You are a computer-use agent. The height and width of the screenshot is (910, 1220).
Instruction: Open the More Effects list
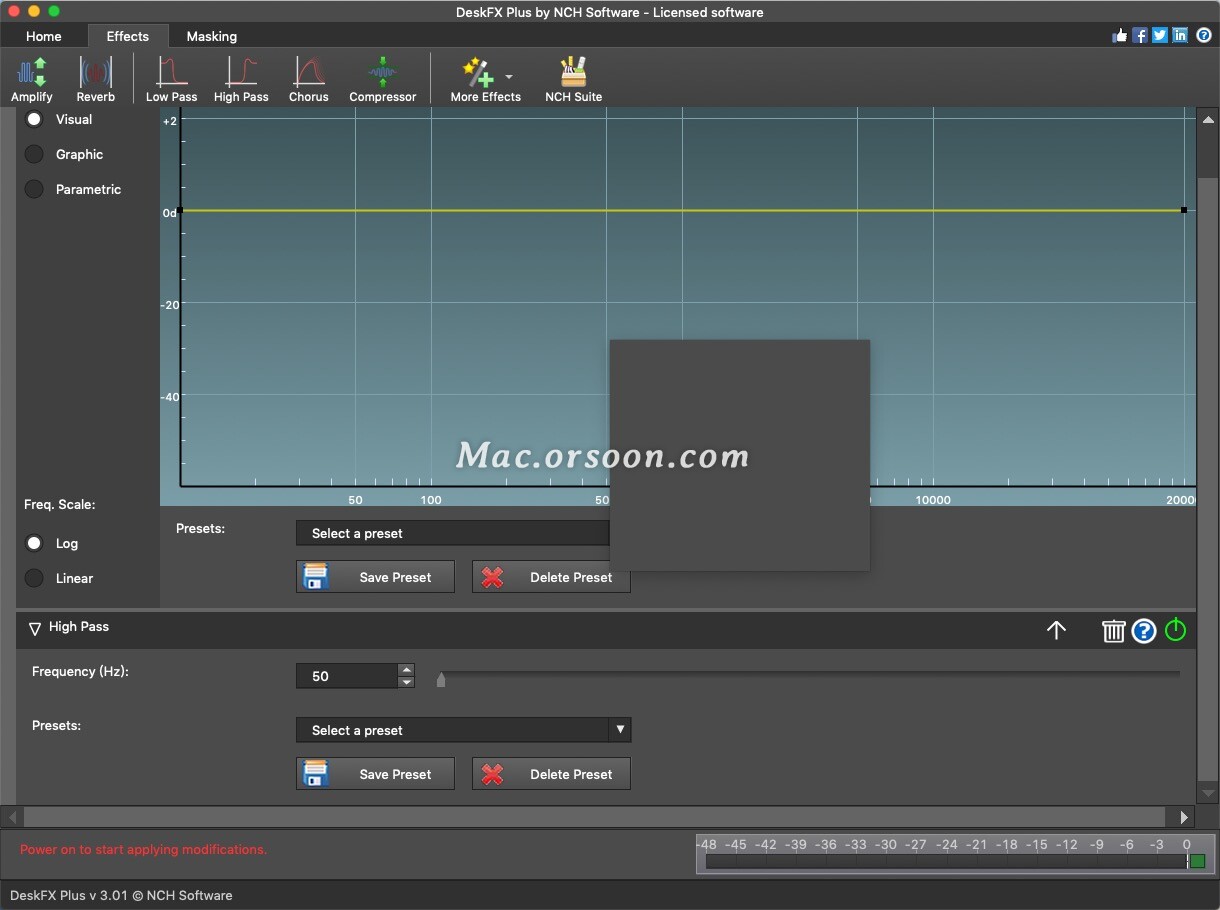tap(485, 79)
